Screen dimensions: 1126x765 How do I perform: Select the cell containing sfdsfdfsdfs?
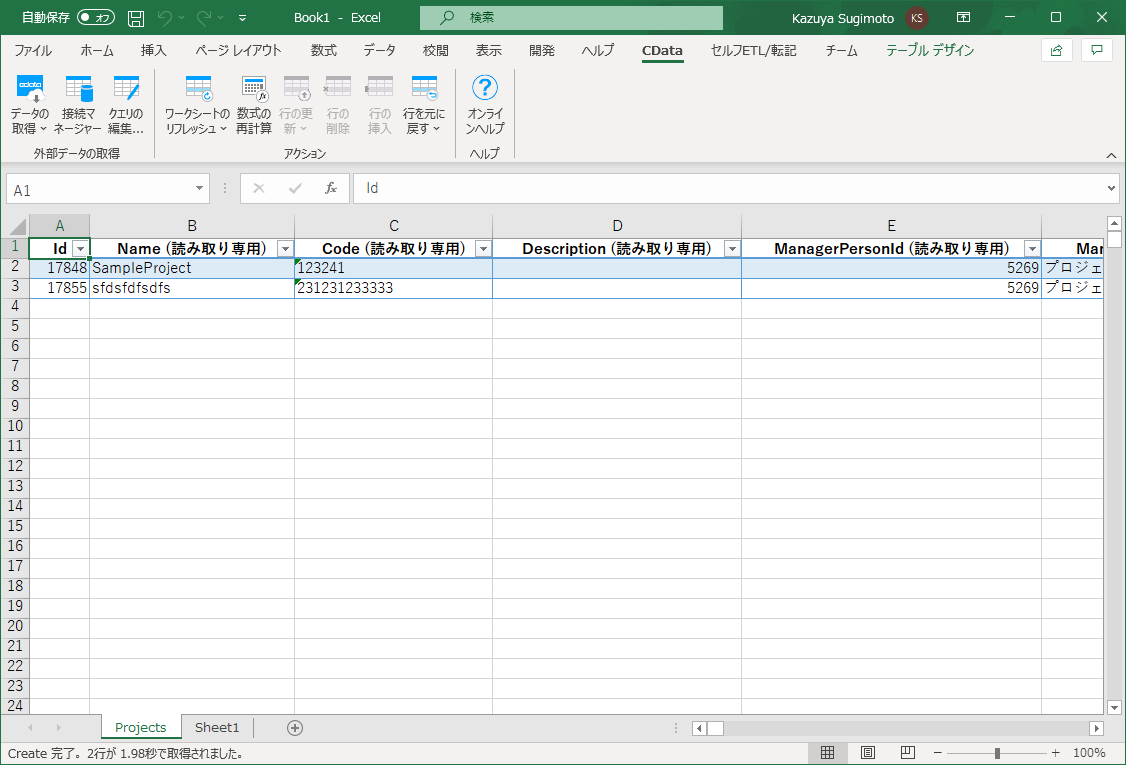[x=192, y=288]
